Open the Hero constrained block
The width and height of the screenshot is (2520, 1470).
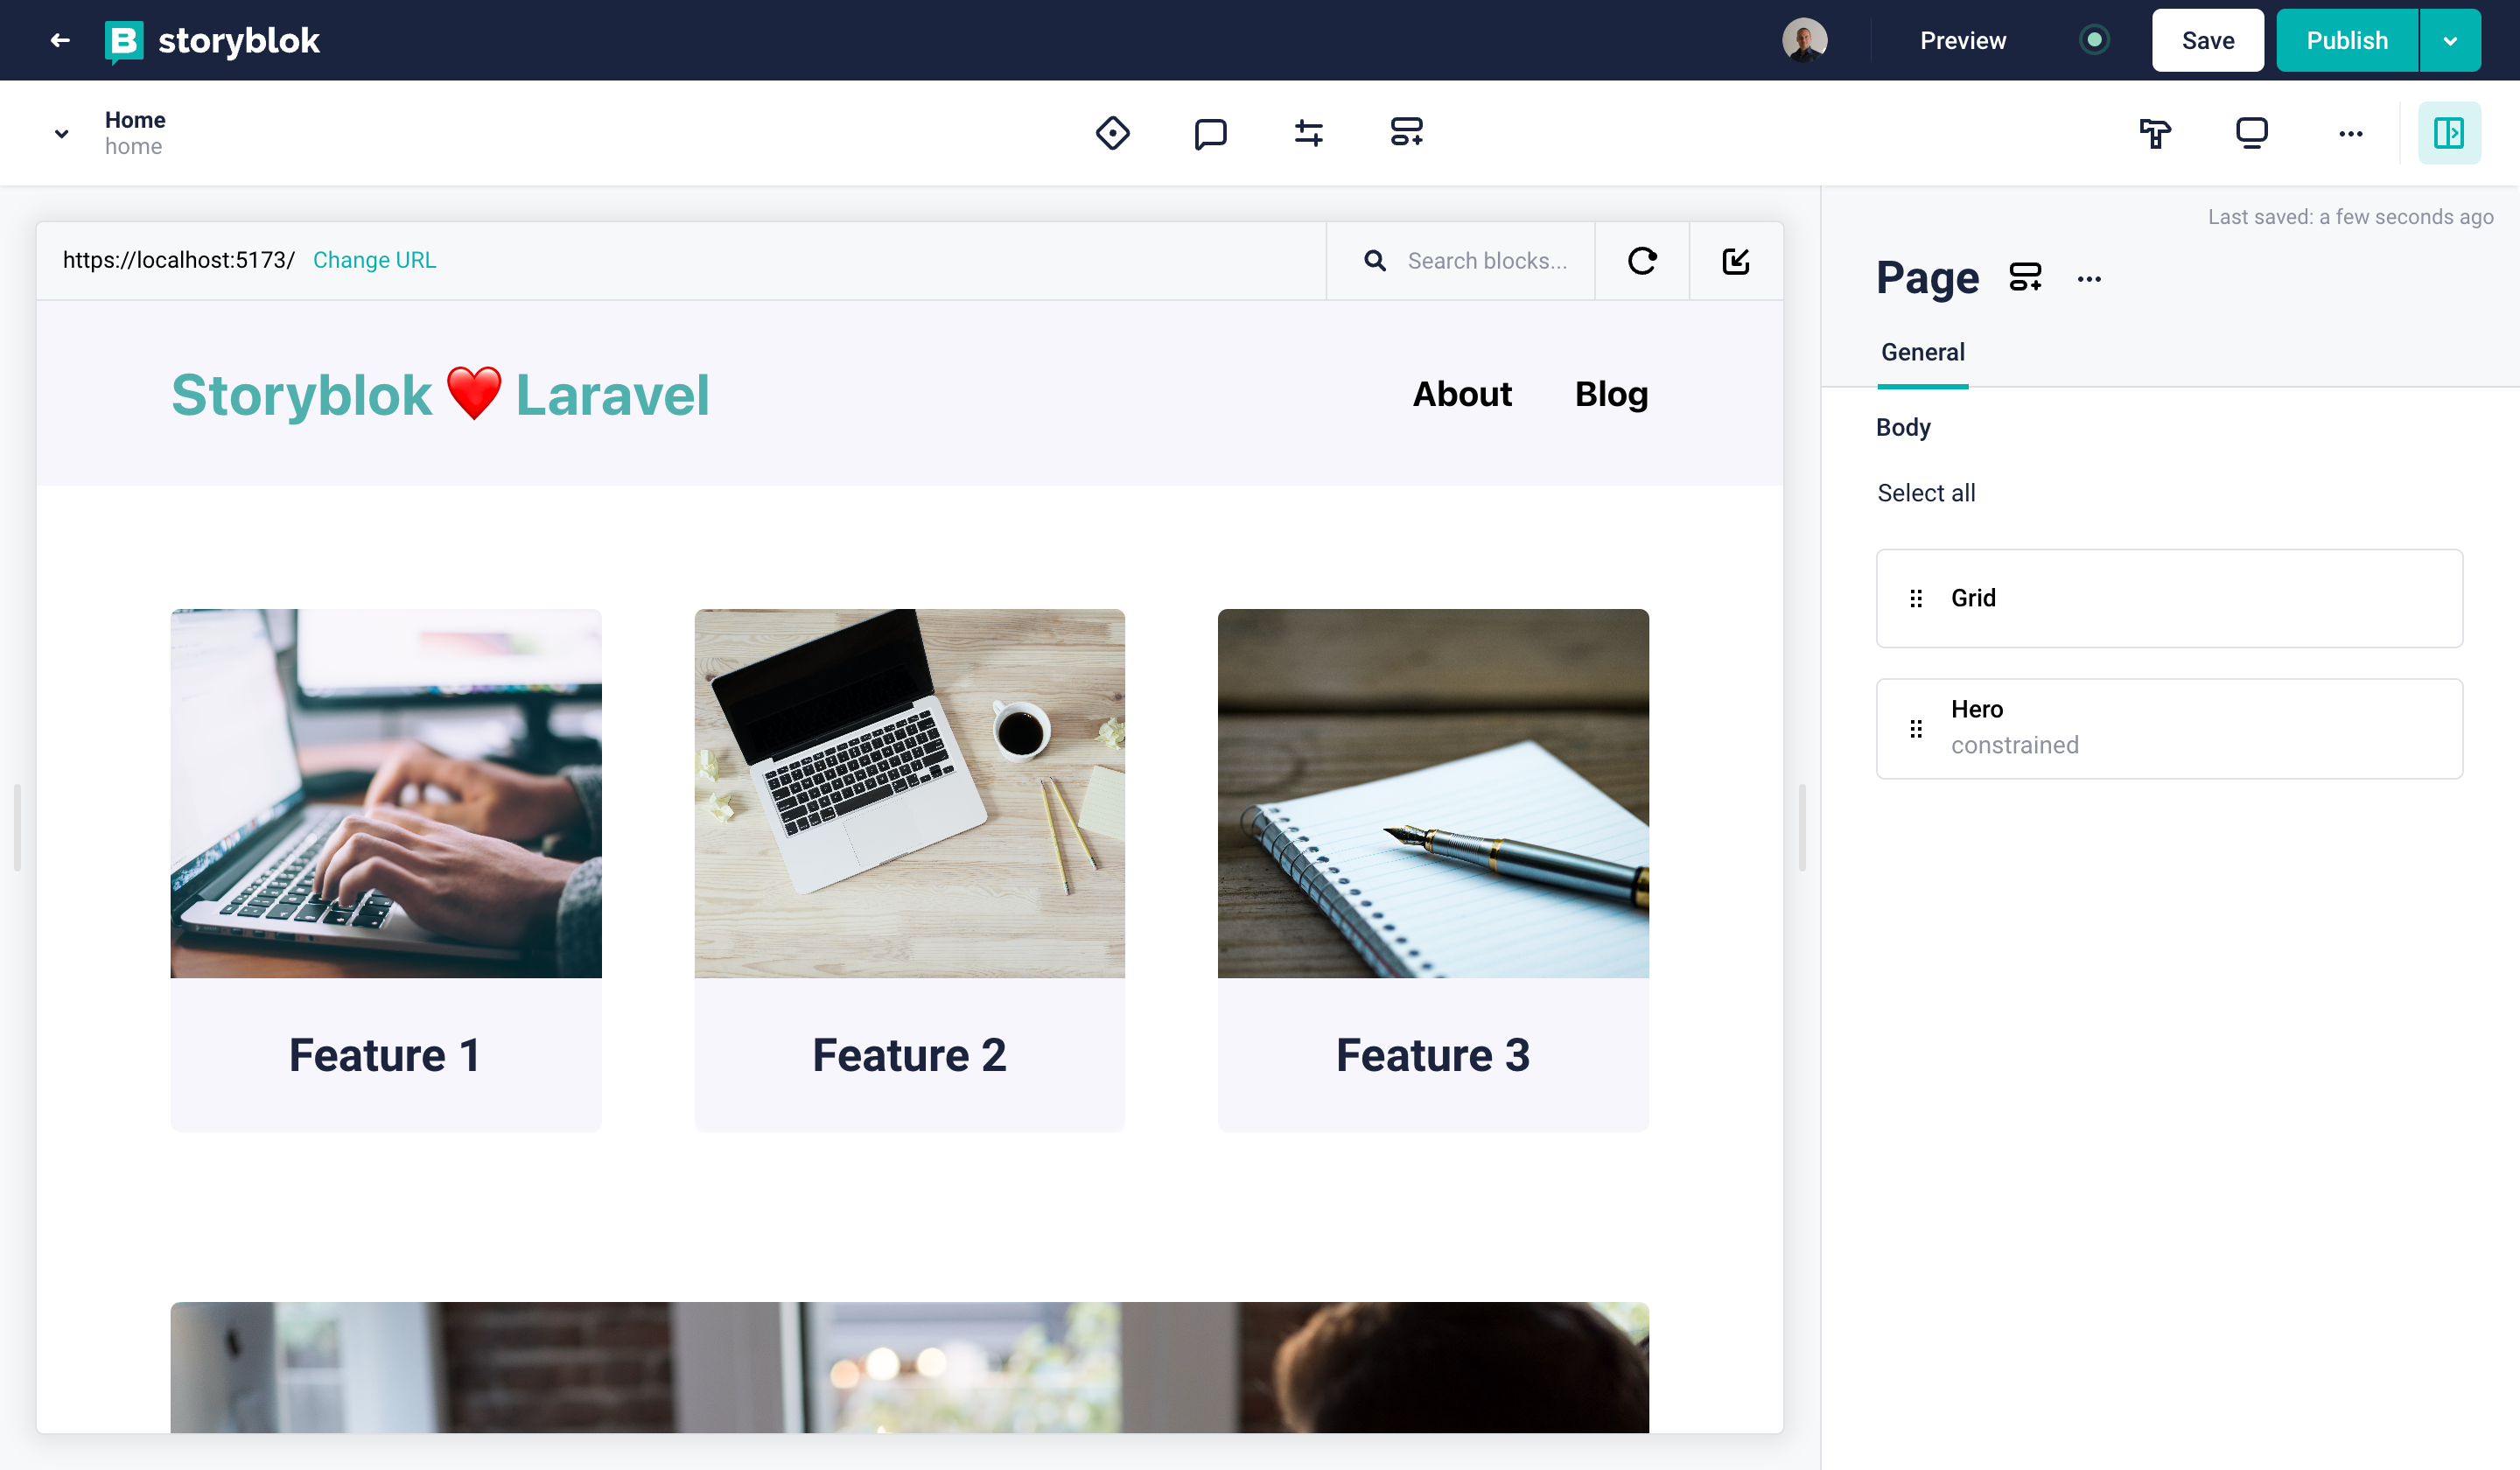2168,728
